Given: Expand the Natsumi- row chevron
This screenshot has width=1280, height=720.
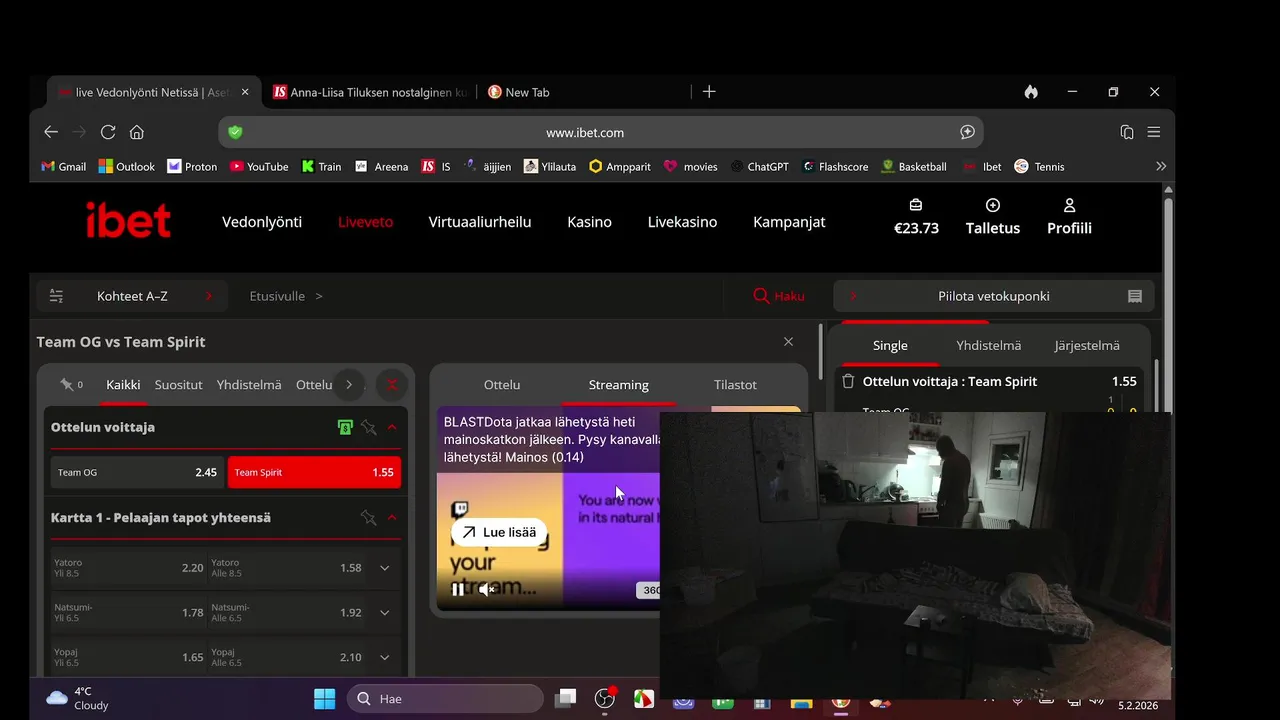Looking at the screenshot, I should coord(384,613).
